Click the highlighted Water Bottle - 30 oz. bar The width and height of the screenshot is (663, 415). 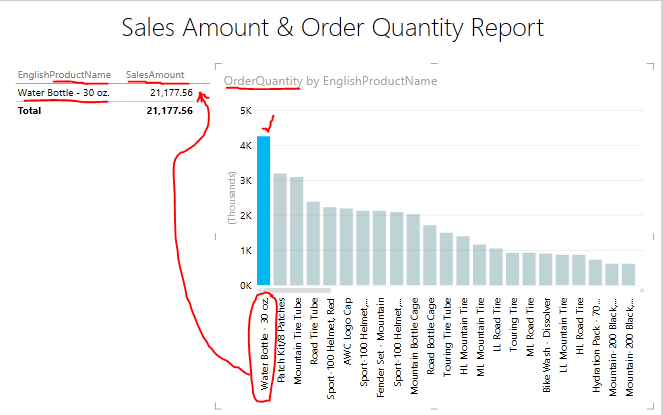point(264,210)
